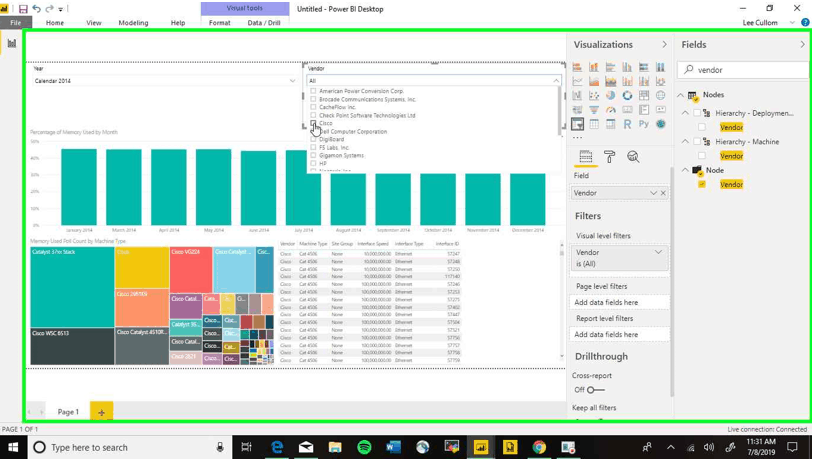Select the Matrix visualization icon

click(610, 124)
